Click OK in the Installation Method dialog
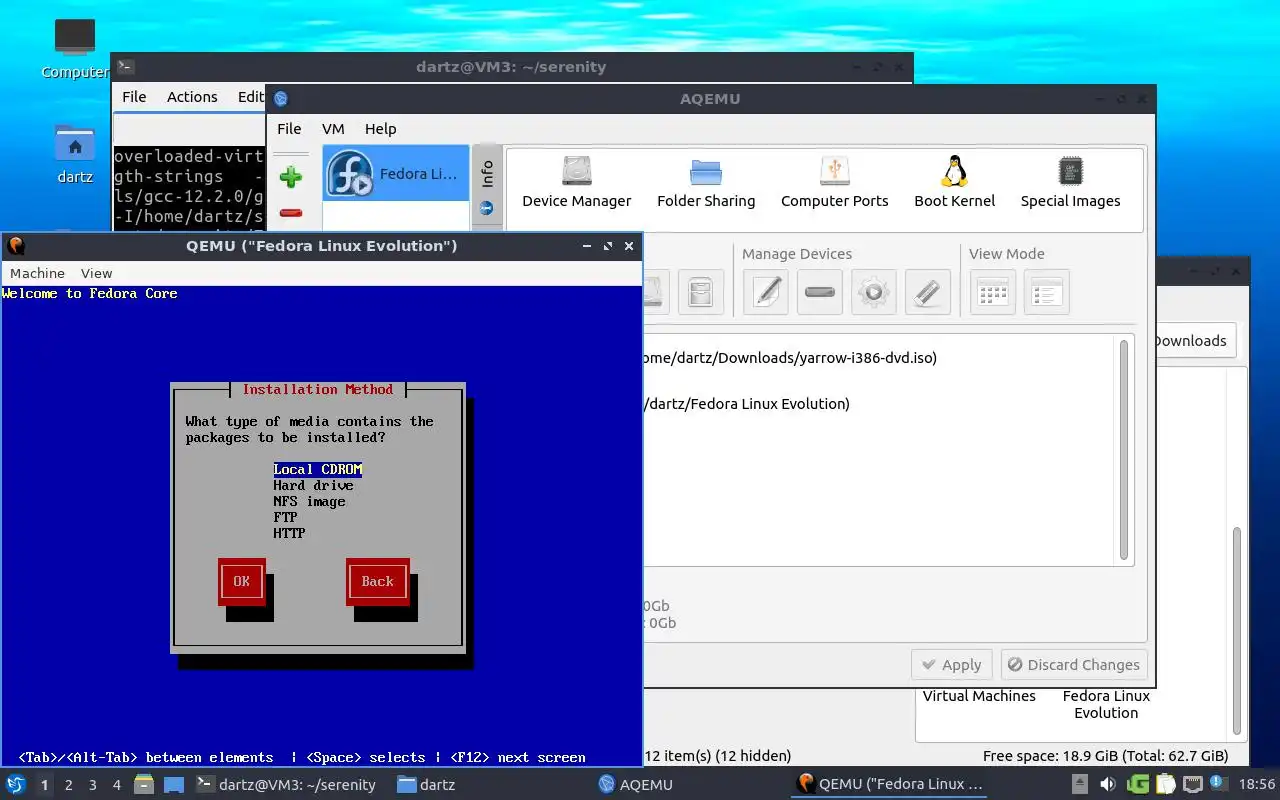The image size is (1280, 800). 242,581
